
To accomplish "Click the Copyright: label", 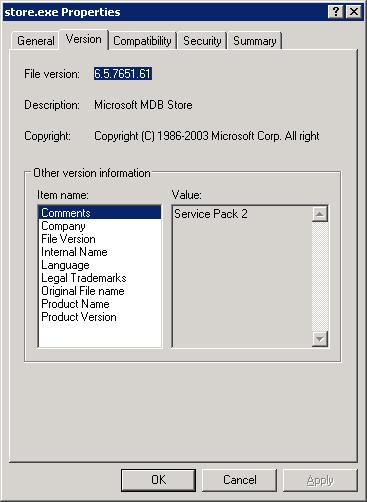I will coord(47,136).
